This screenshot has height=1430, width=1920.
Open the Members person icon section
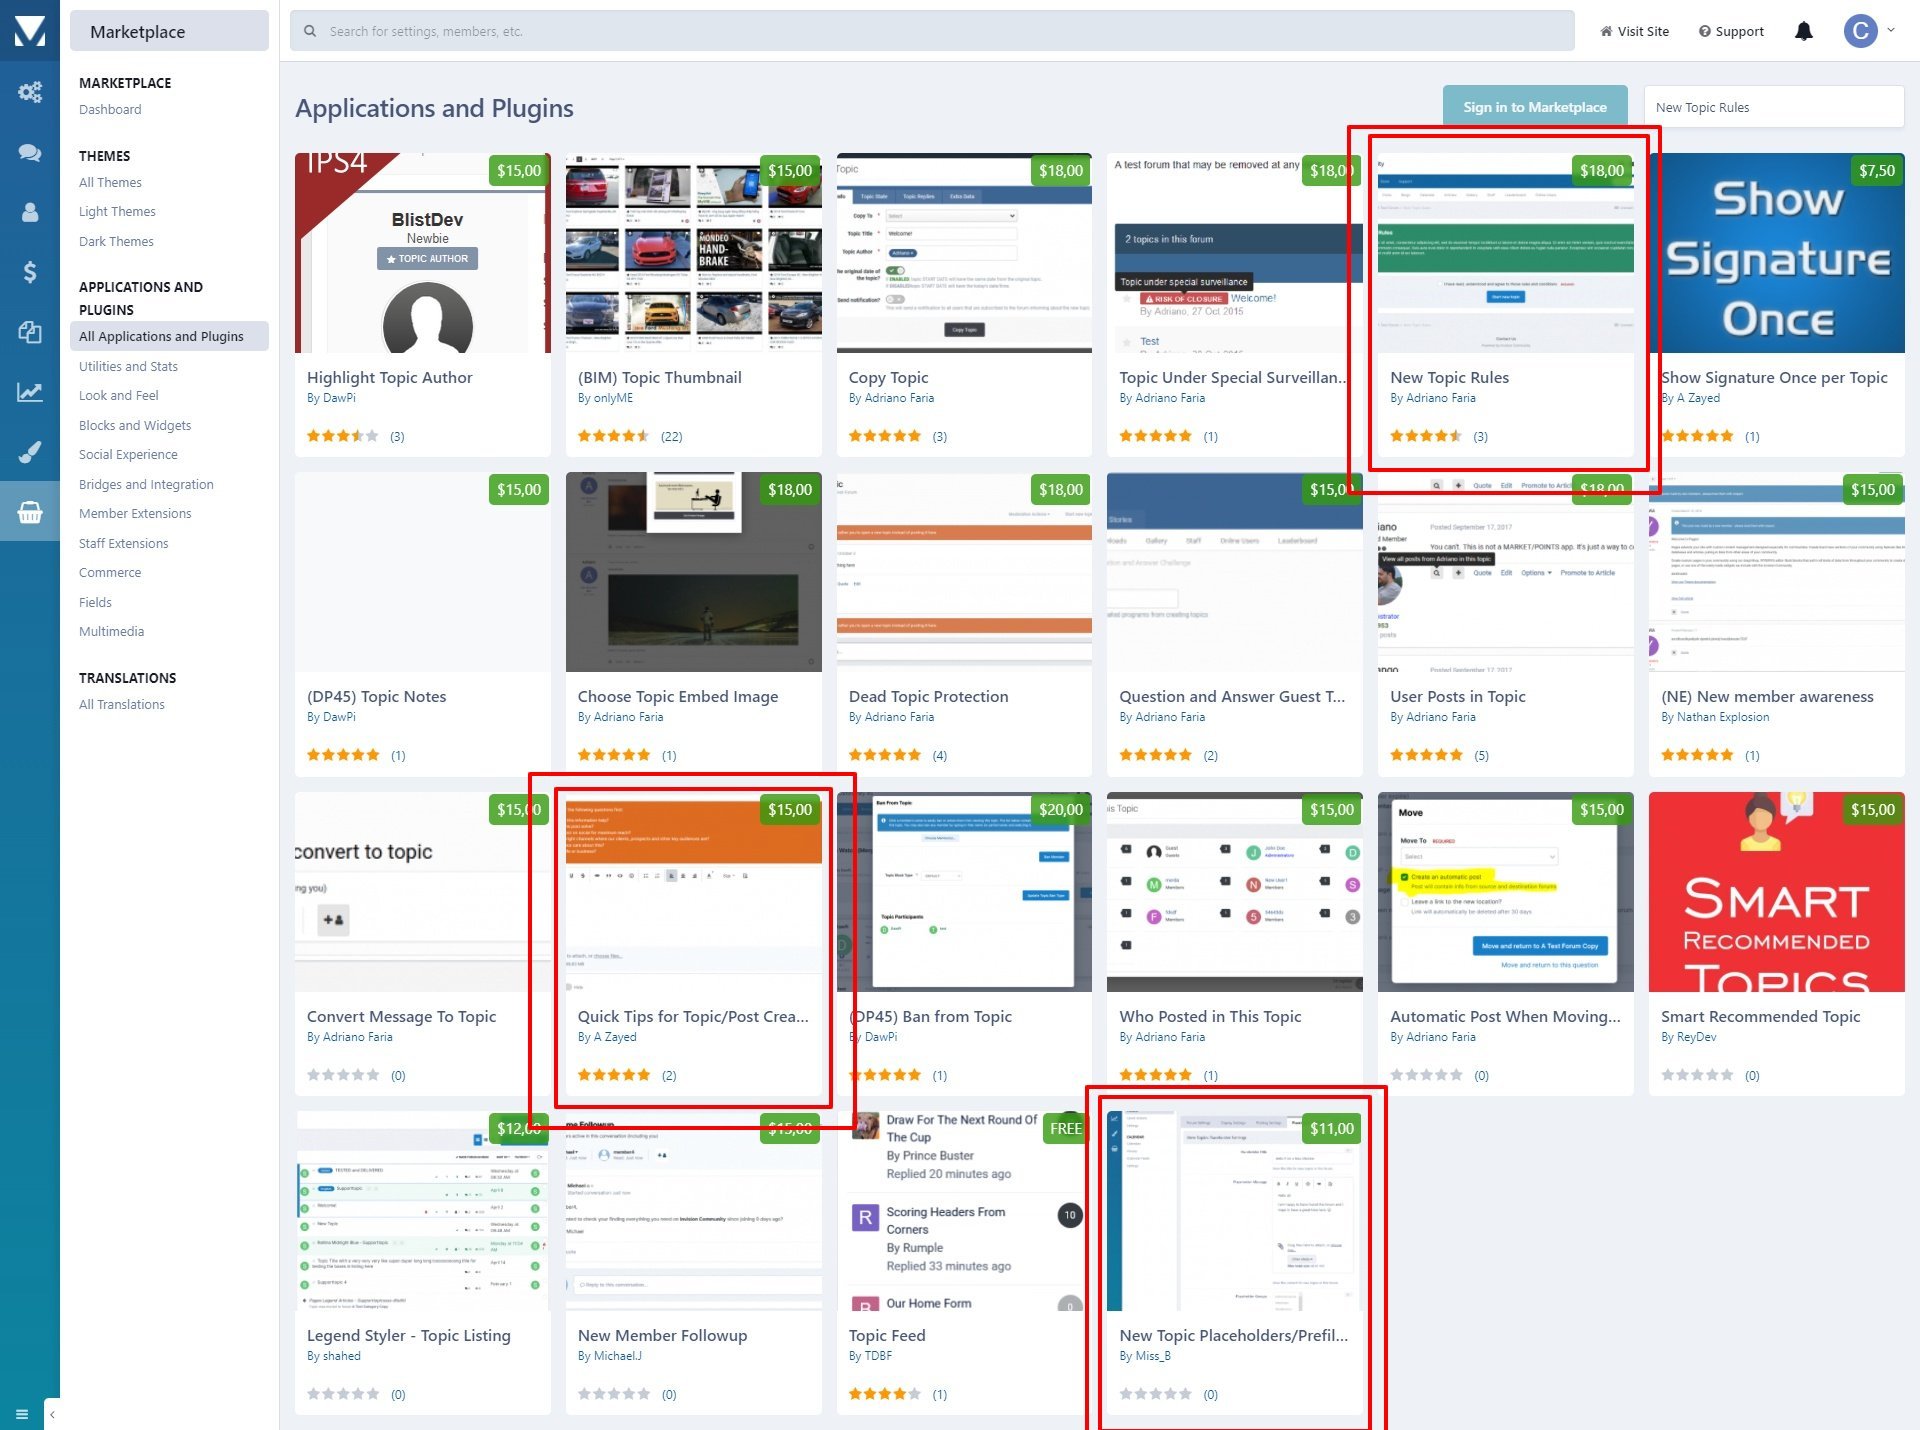(x=30, y=212)
